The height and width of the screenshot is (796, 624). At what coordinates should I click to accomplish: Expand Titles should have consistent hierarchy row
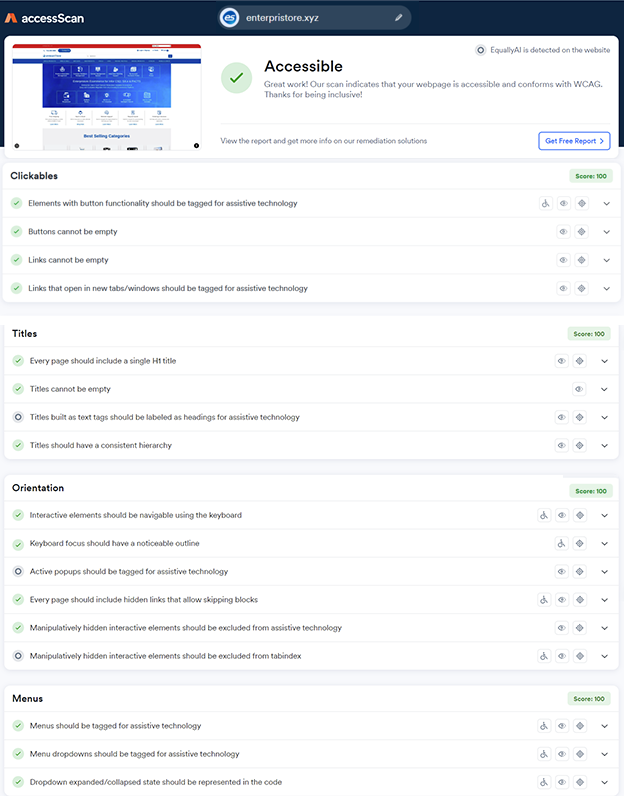tap(604, 446)
